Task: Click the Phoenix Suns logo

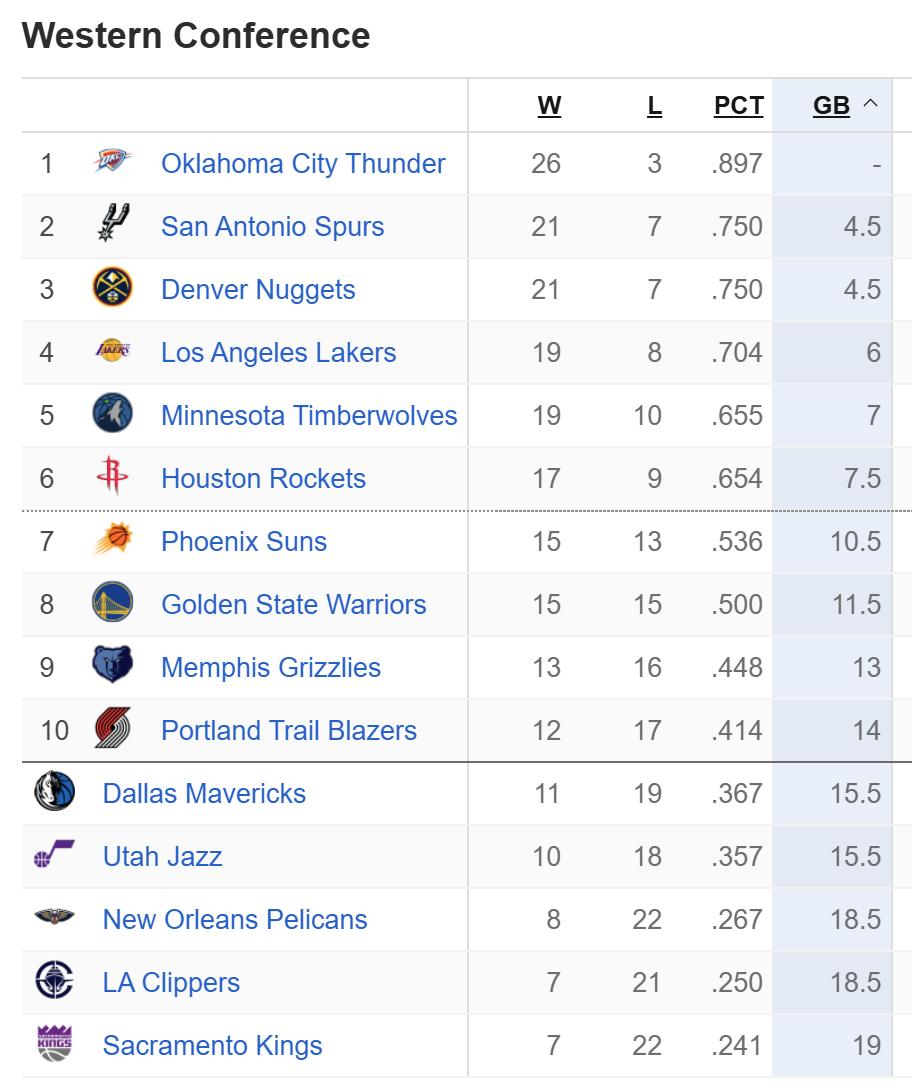Action: [112, 541]
